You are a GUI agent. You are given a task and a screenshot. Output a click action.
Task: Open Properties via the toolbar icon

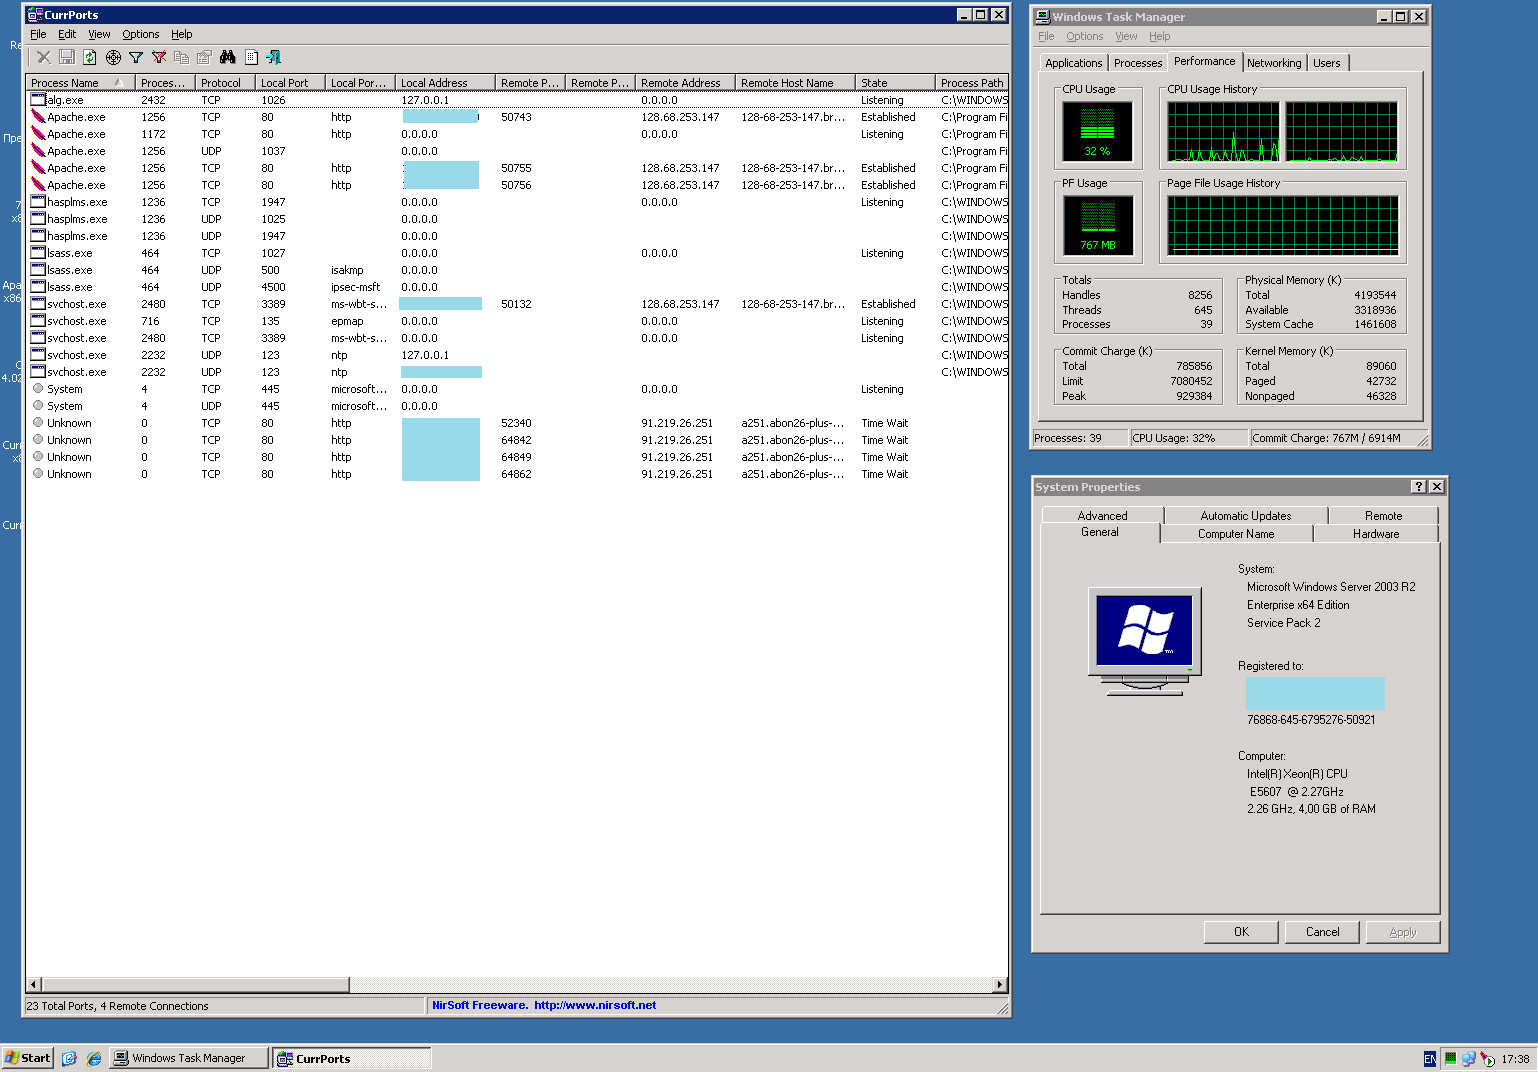204,58
